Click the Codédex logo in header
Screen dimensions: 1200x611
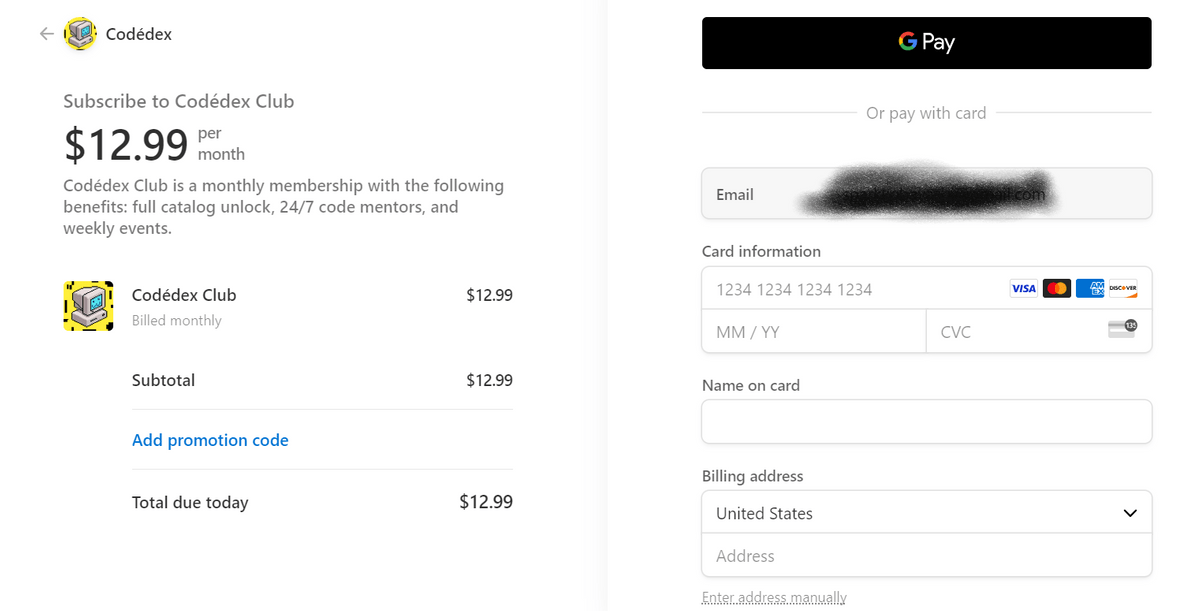(80, 34)
